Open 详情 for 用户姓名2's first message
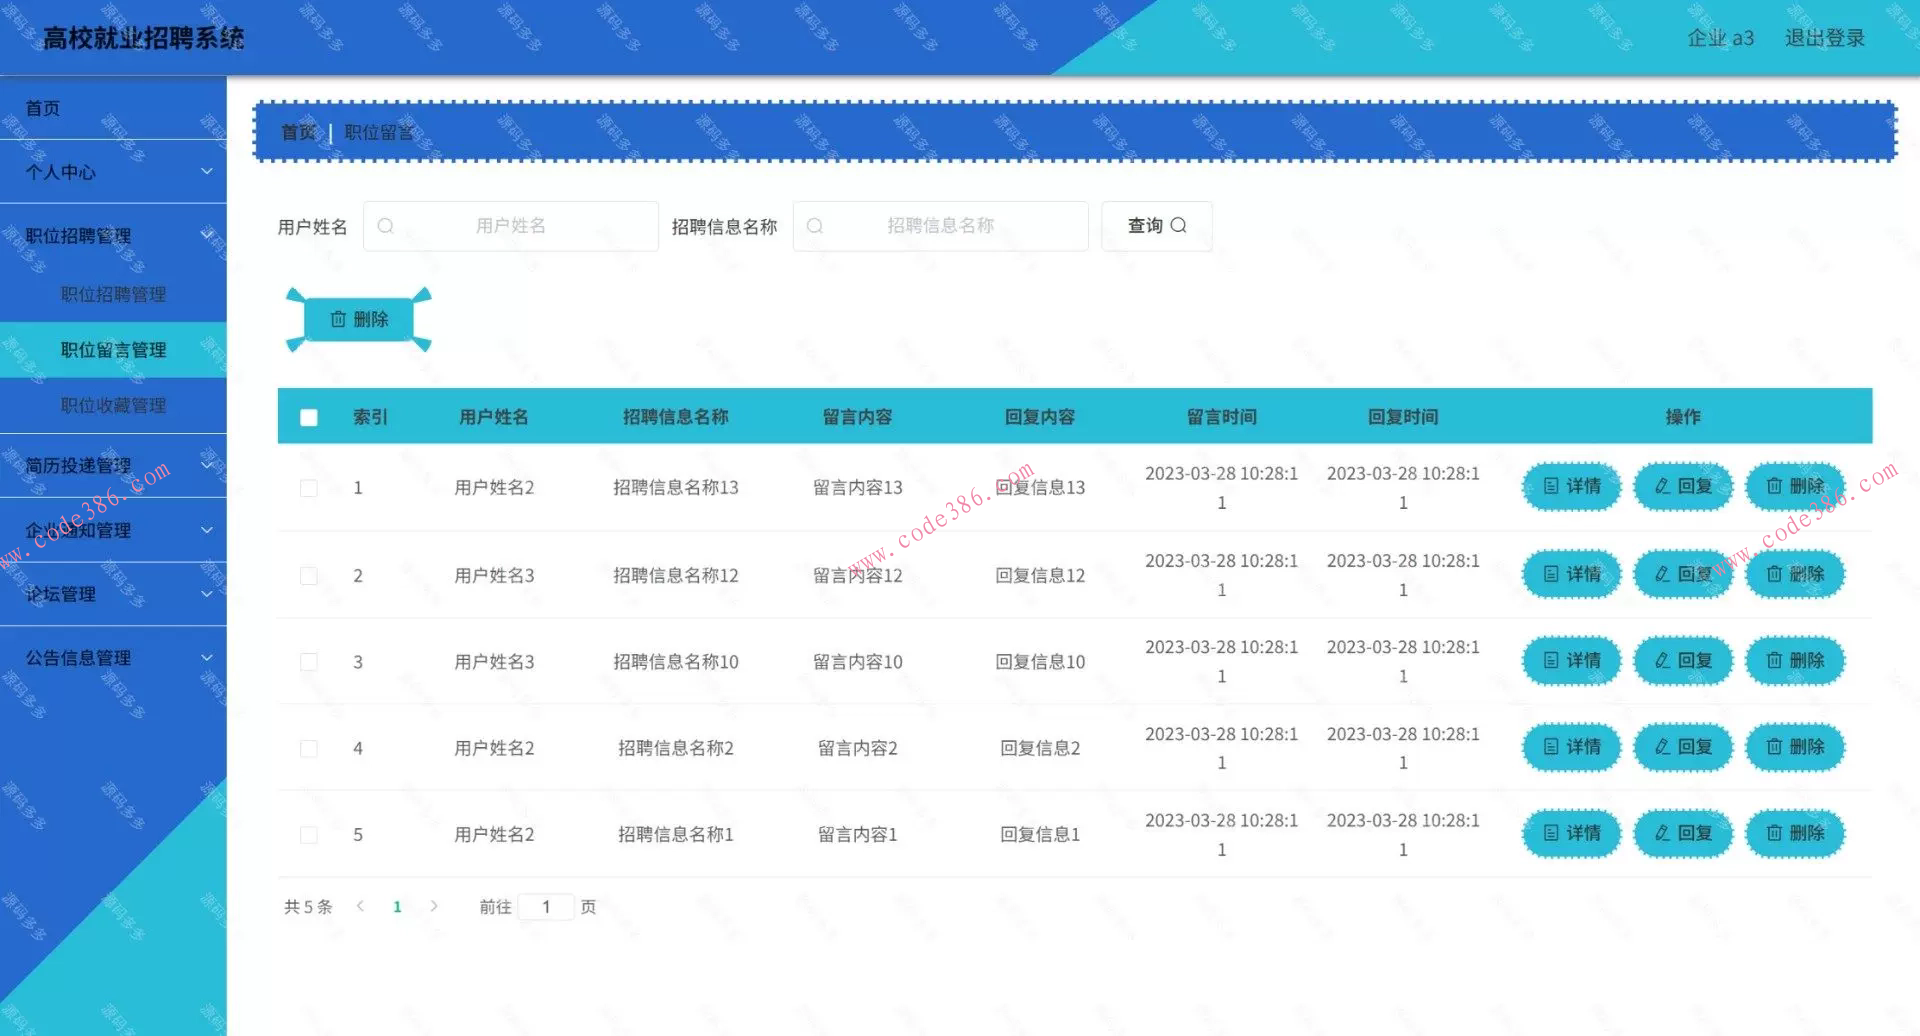 [1570, 487]
